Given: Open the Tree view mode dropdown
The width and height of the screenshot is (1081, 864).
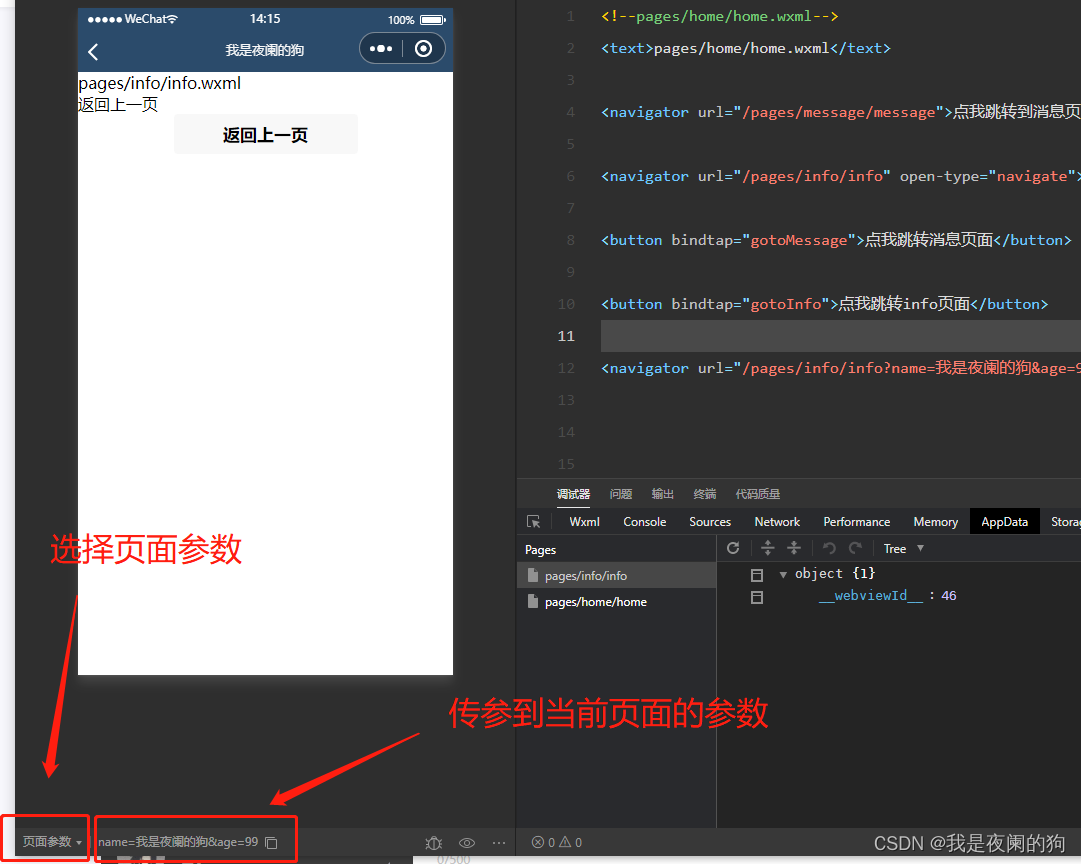Looking at the screenshot, I should tap(903, 549).
